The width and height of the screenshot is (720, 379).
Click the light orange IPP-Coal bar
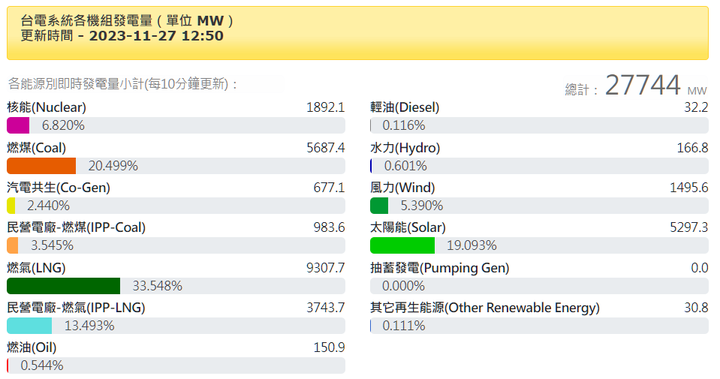(x=13, y=246)
